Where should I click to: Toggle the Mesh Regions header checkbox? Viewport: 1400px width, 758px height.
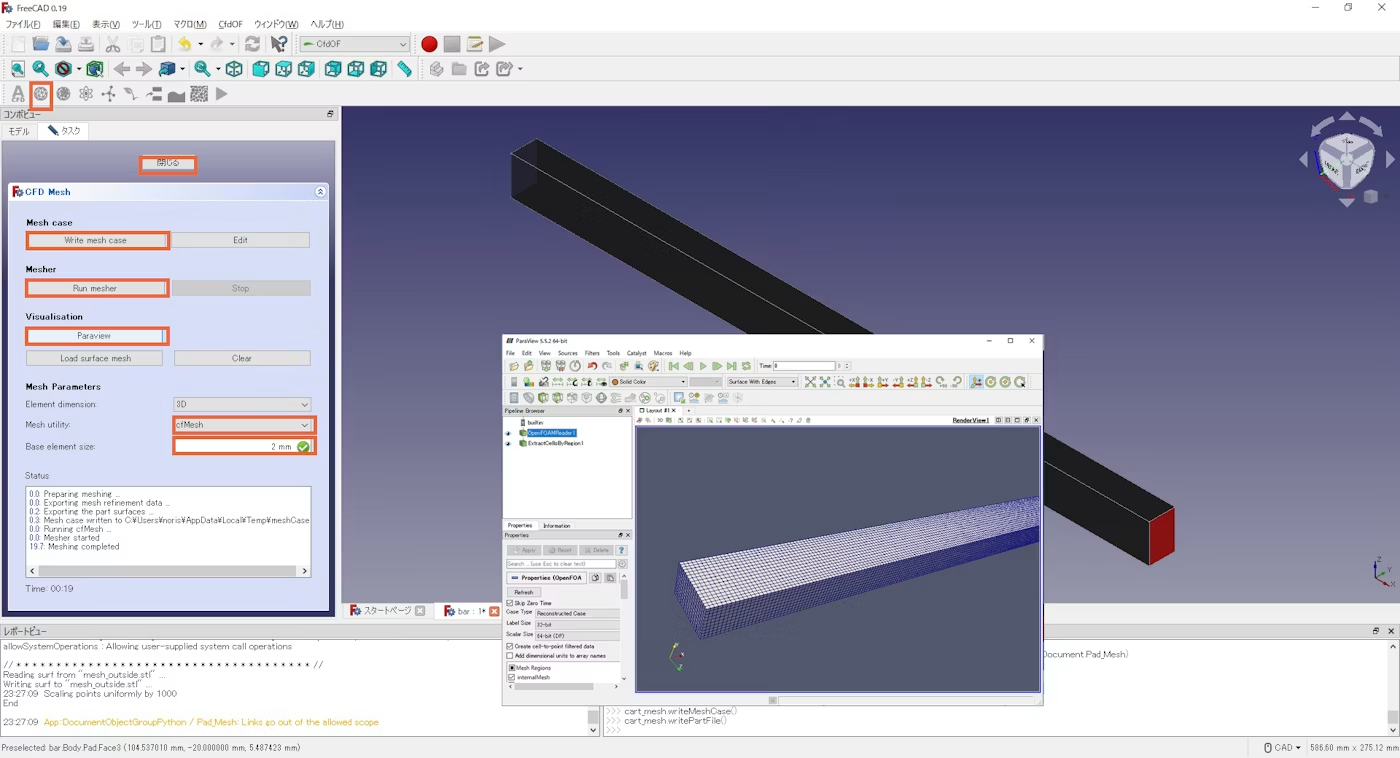(x=512, y=667)
